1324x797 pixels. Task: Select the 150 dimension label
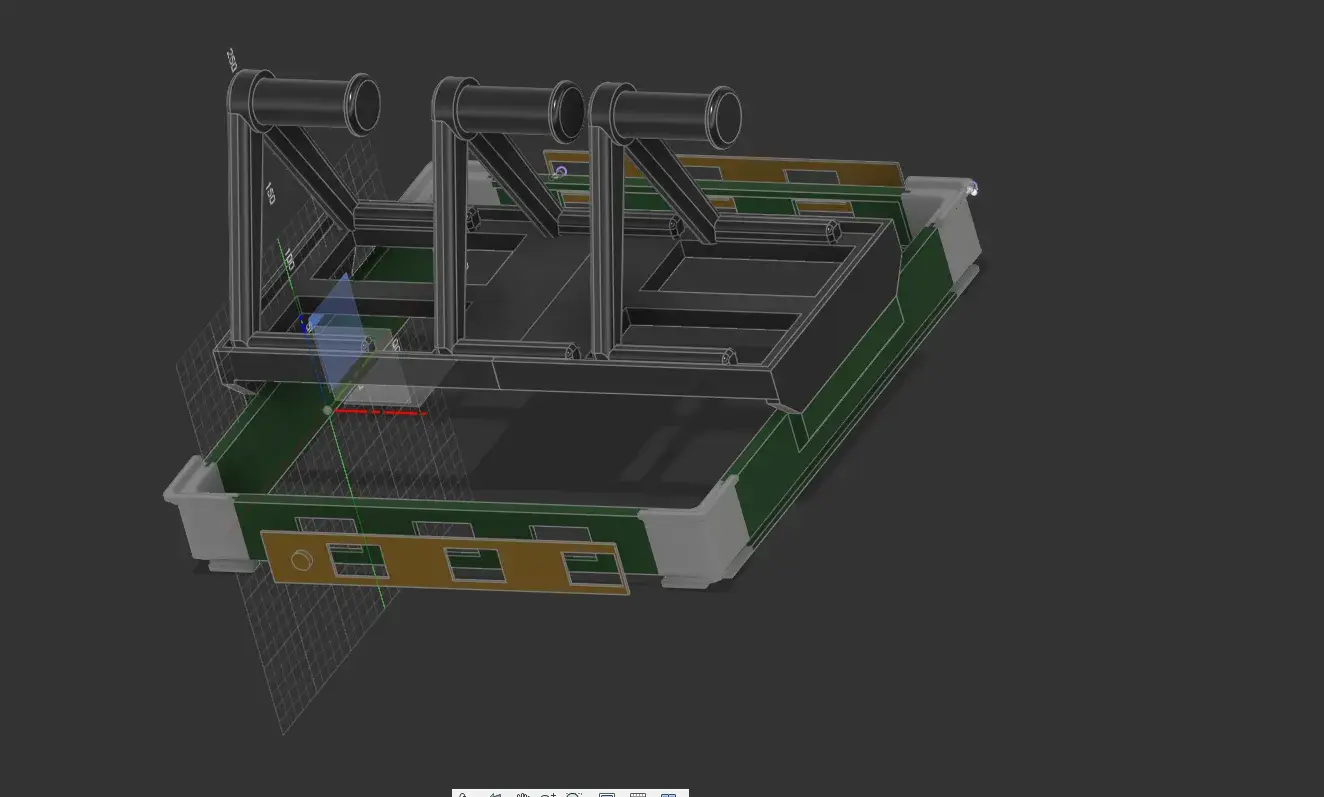[269, 193]
